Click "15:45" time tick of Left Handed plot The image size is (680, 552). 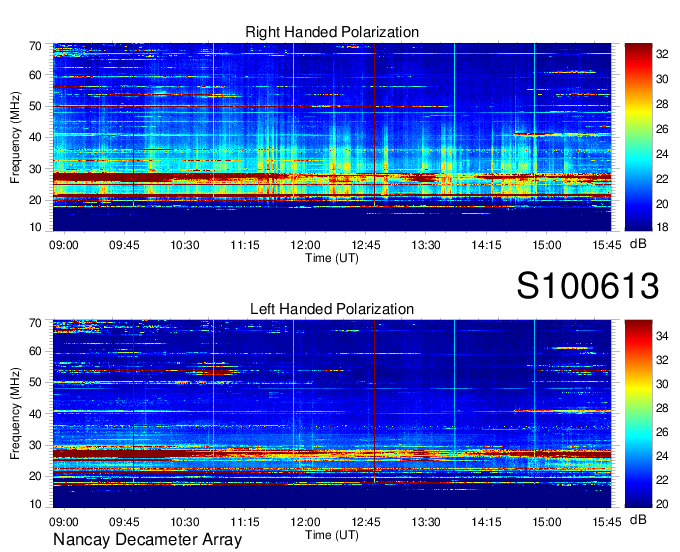tap(607, 522)
